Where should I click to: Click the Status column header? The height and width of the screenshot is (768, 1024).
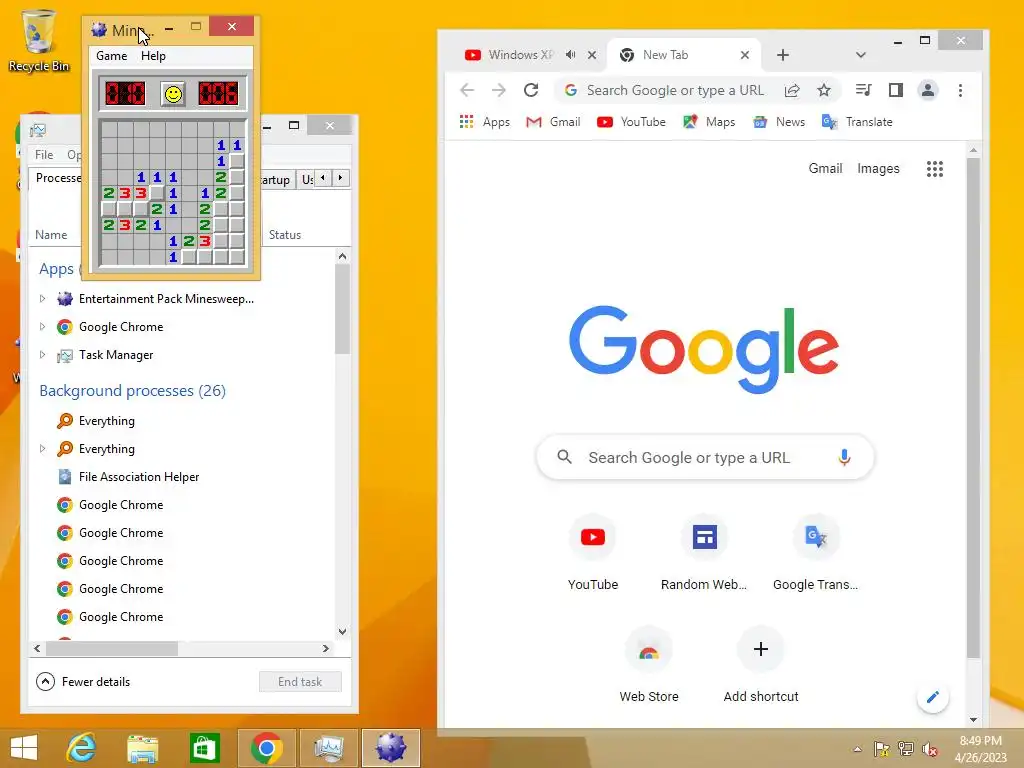click(x=285, y=234)
